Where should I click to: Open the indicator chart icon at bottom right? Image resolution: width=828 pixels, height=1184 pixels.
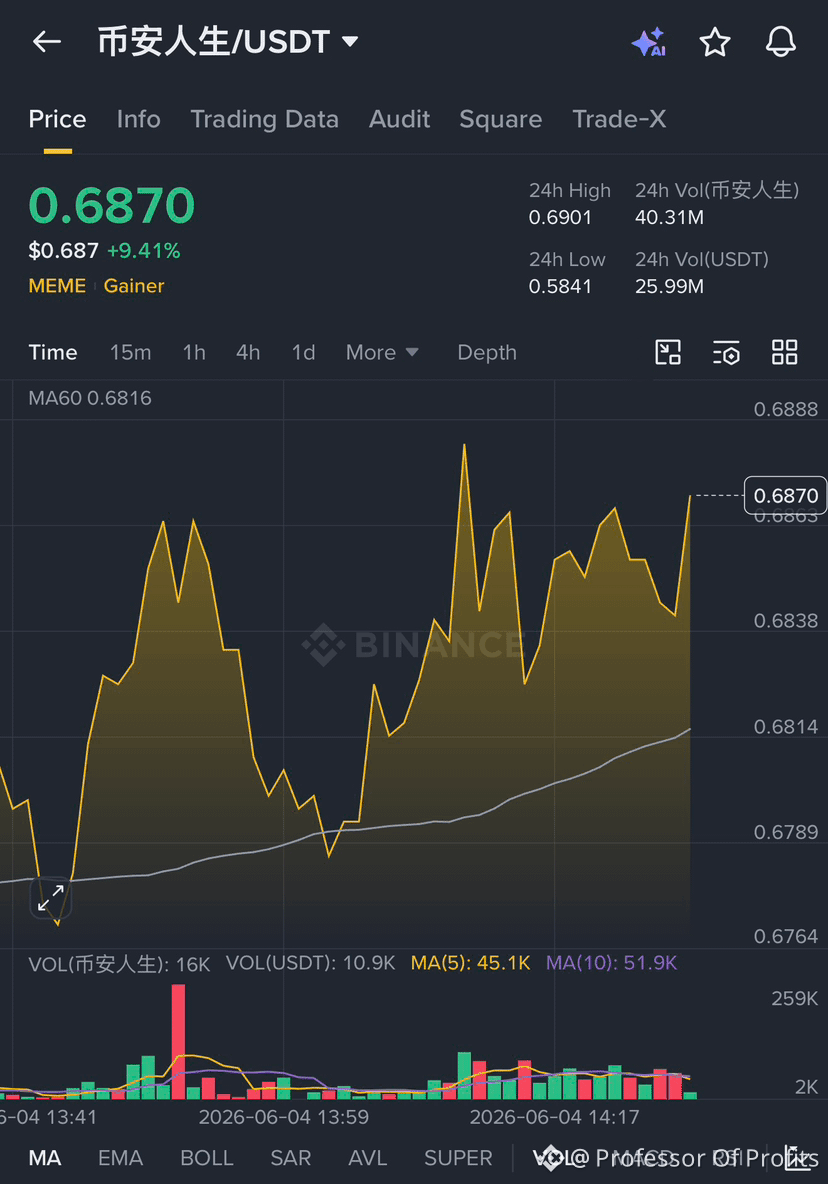[x=797, y=1158]
